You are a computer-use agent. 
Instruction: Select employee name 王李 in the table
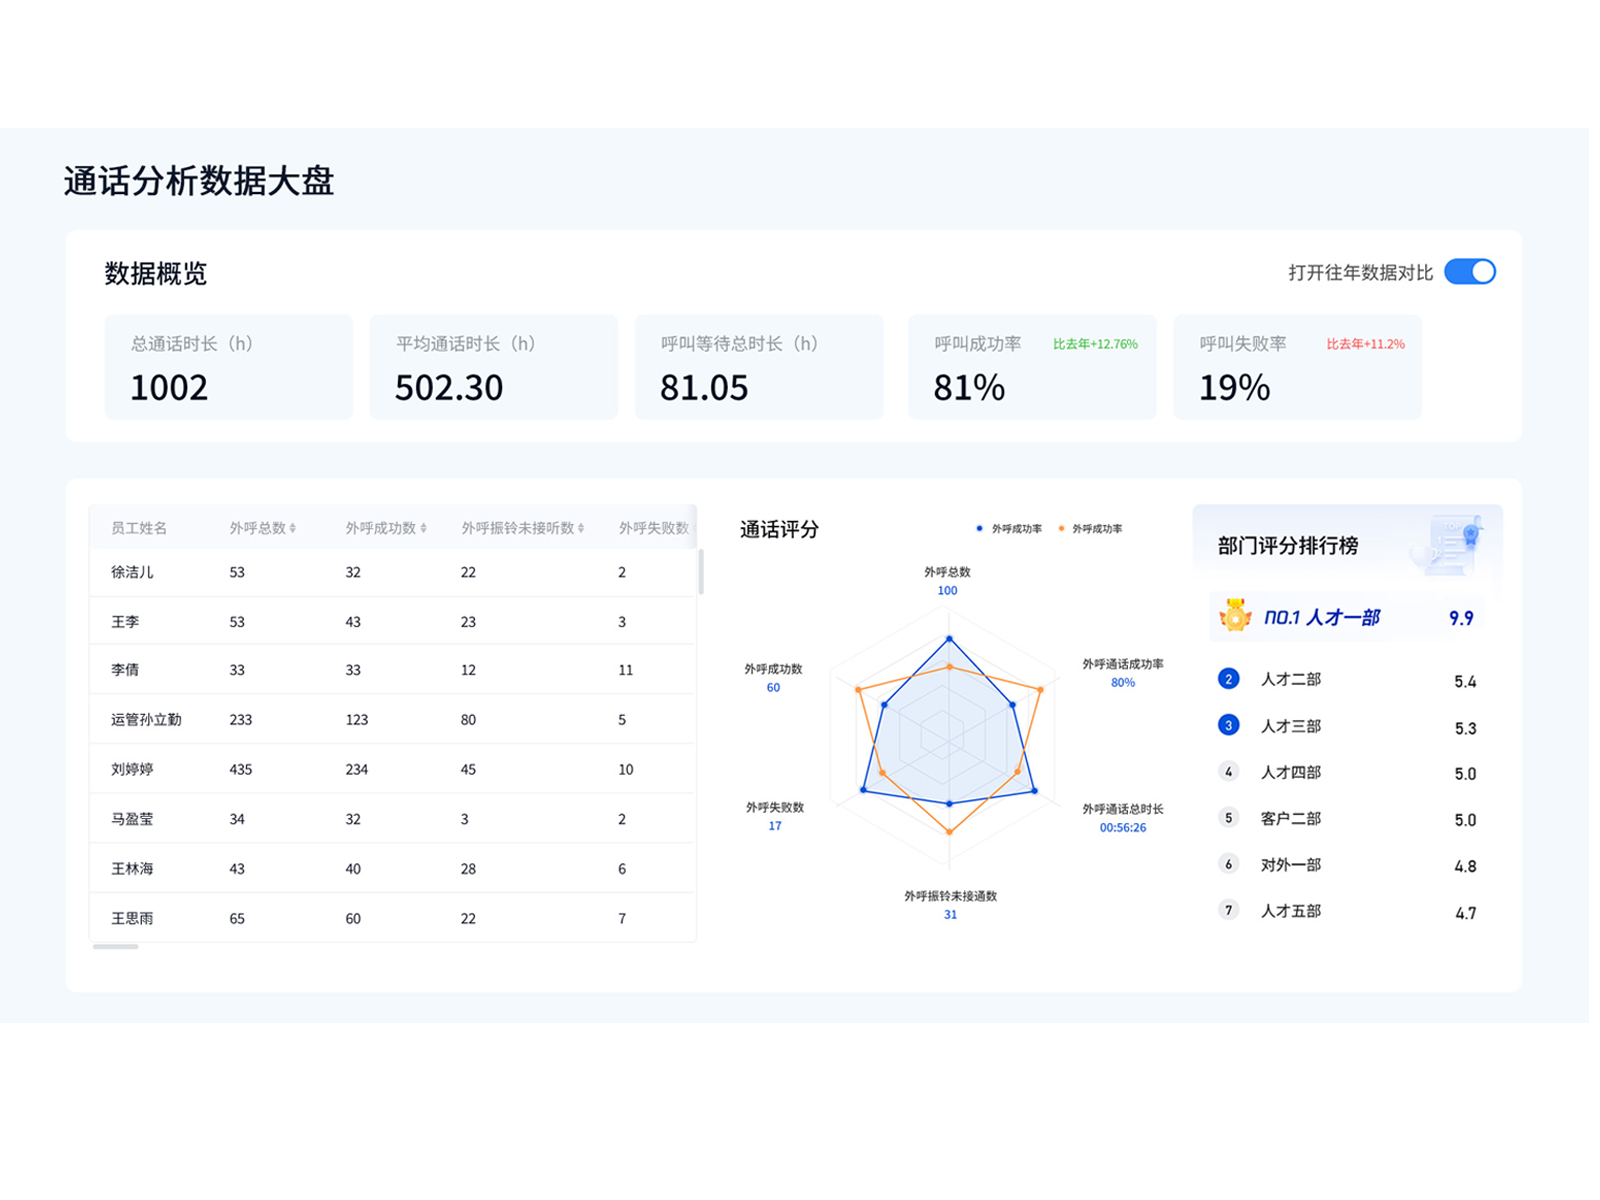click(125, 621)
